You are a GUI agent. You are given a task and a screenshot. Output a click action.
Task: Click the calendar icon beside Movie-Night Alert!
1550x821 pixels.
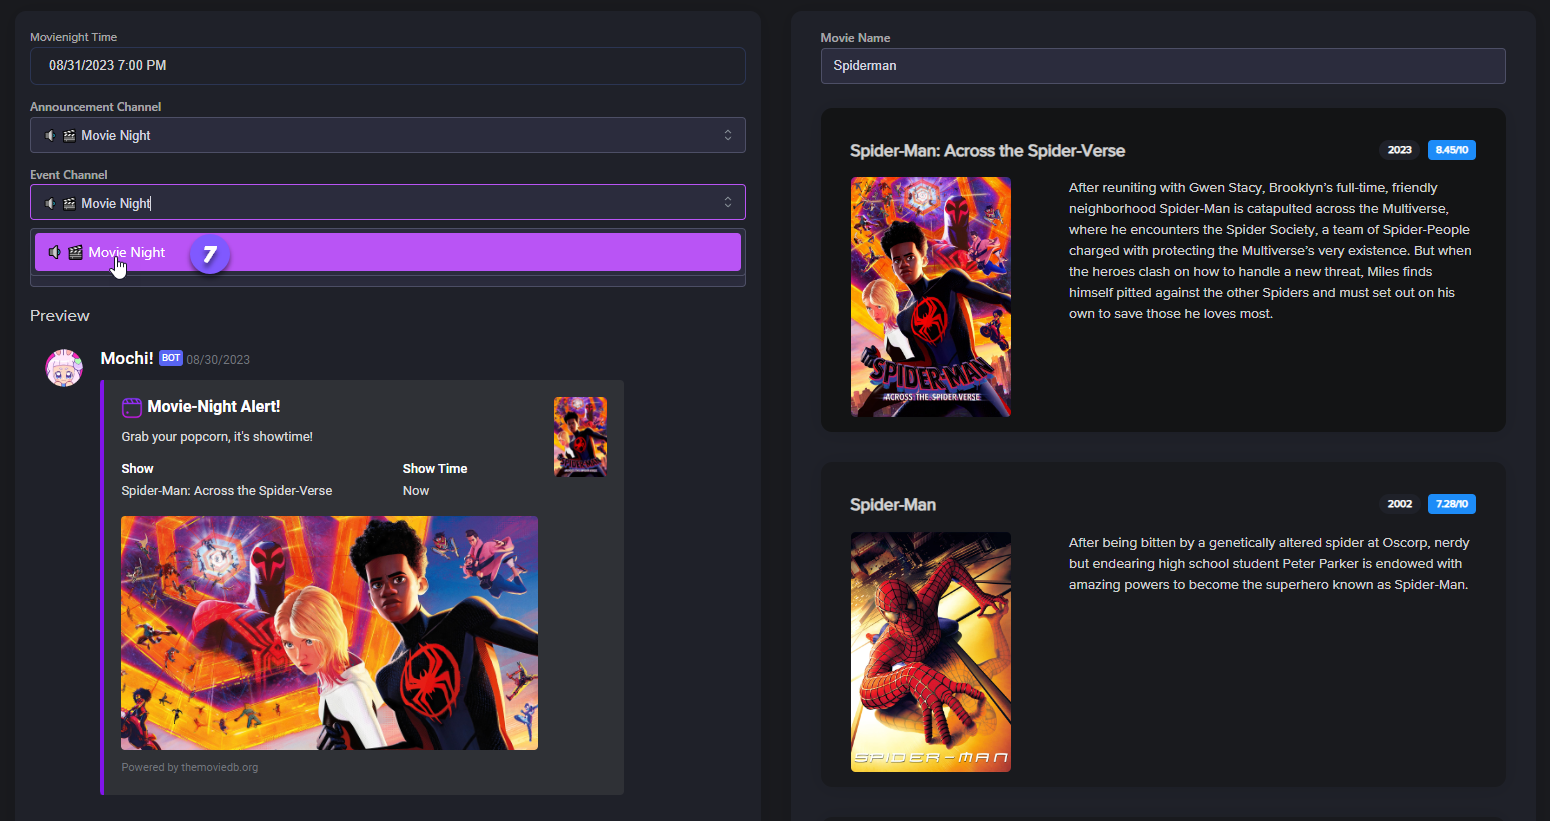coord(131,407)
